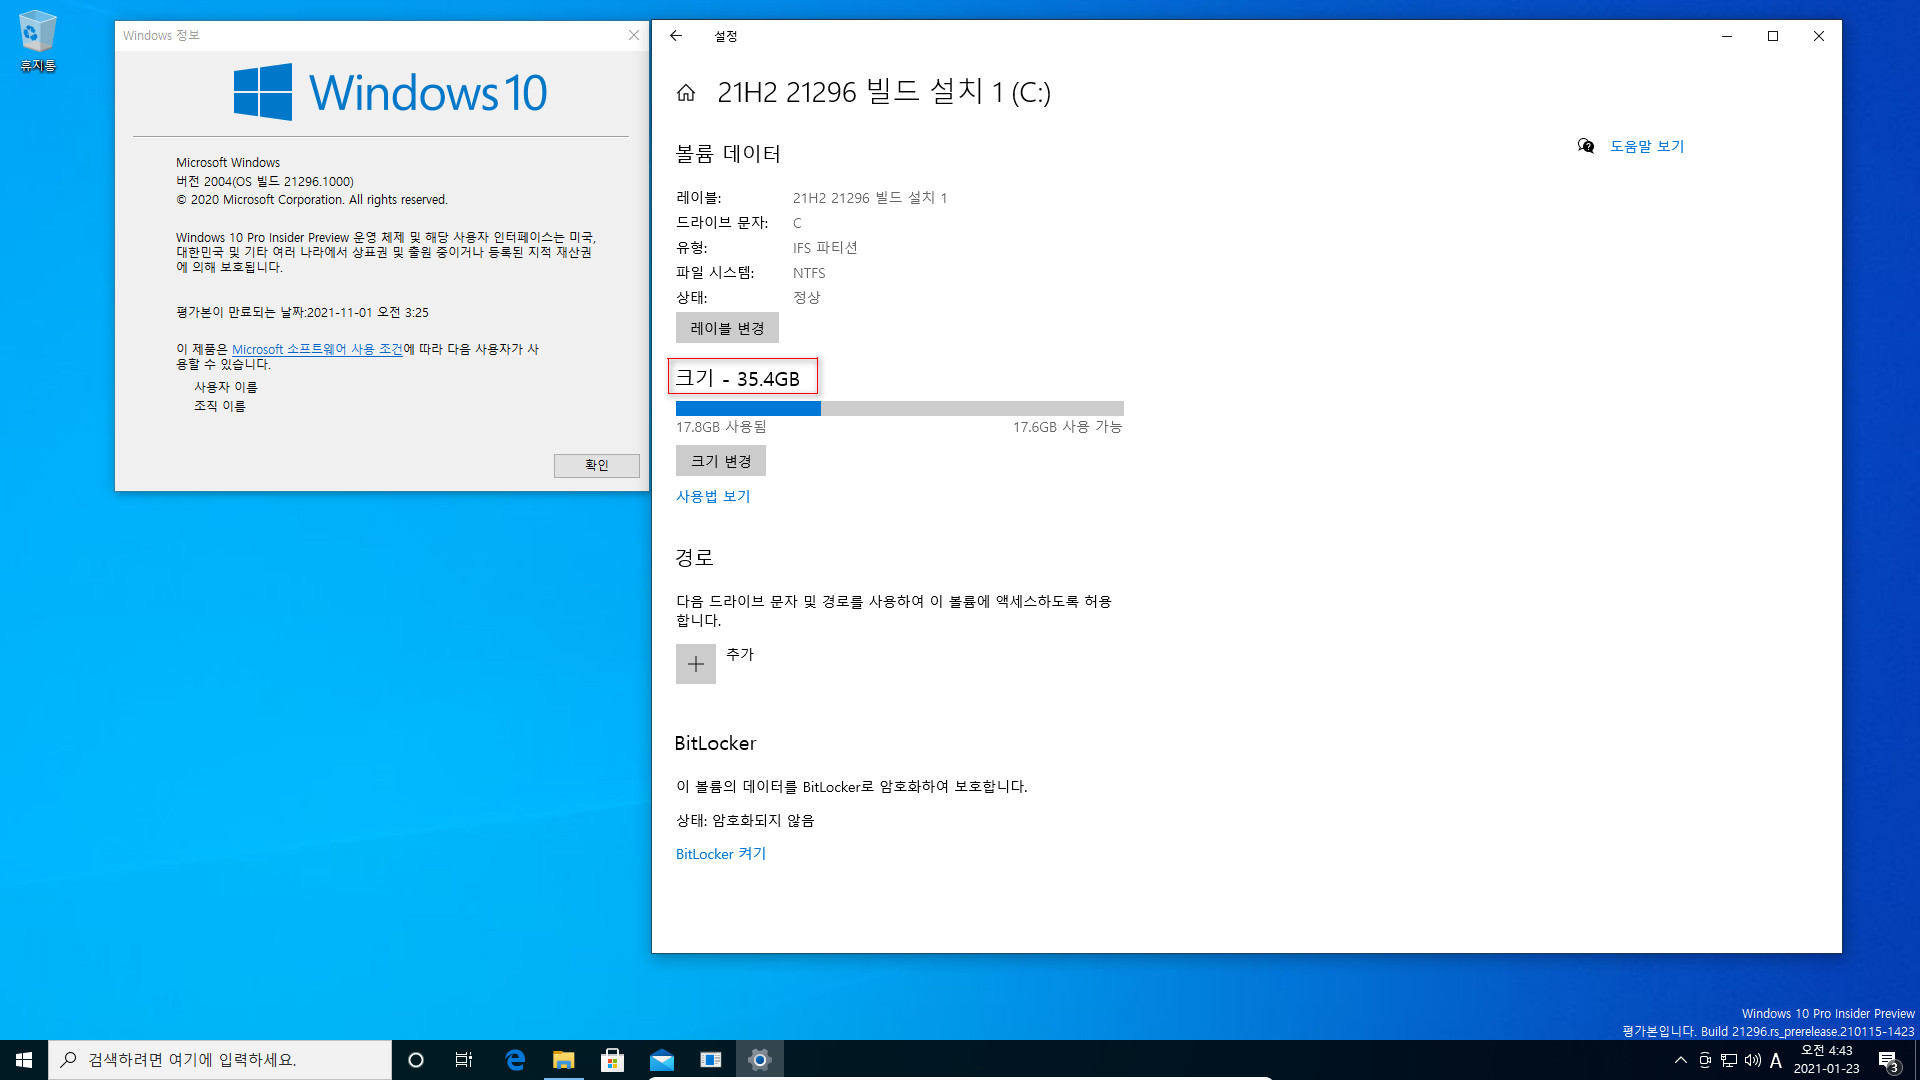The height and width of the screenshot is (1080, 1920).
Task: Open Microsoft Store from taskbar
Action: click(613, 1060)
